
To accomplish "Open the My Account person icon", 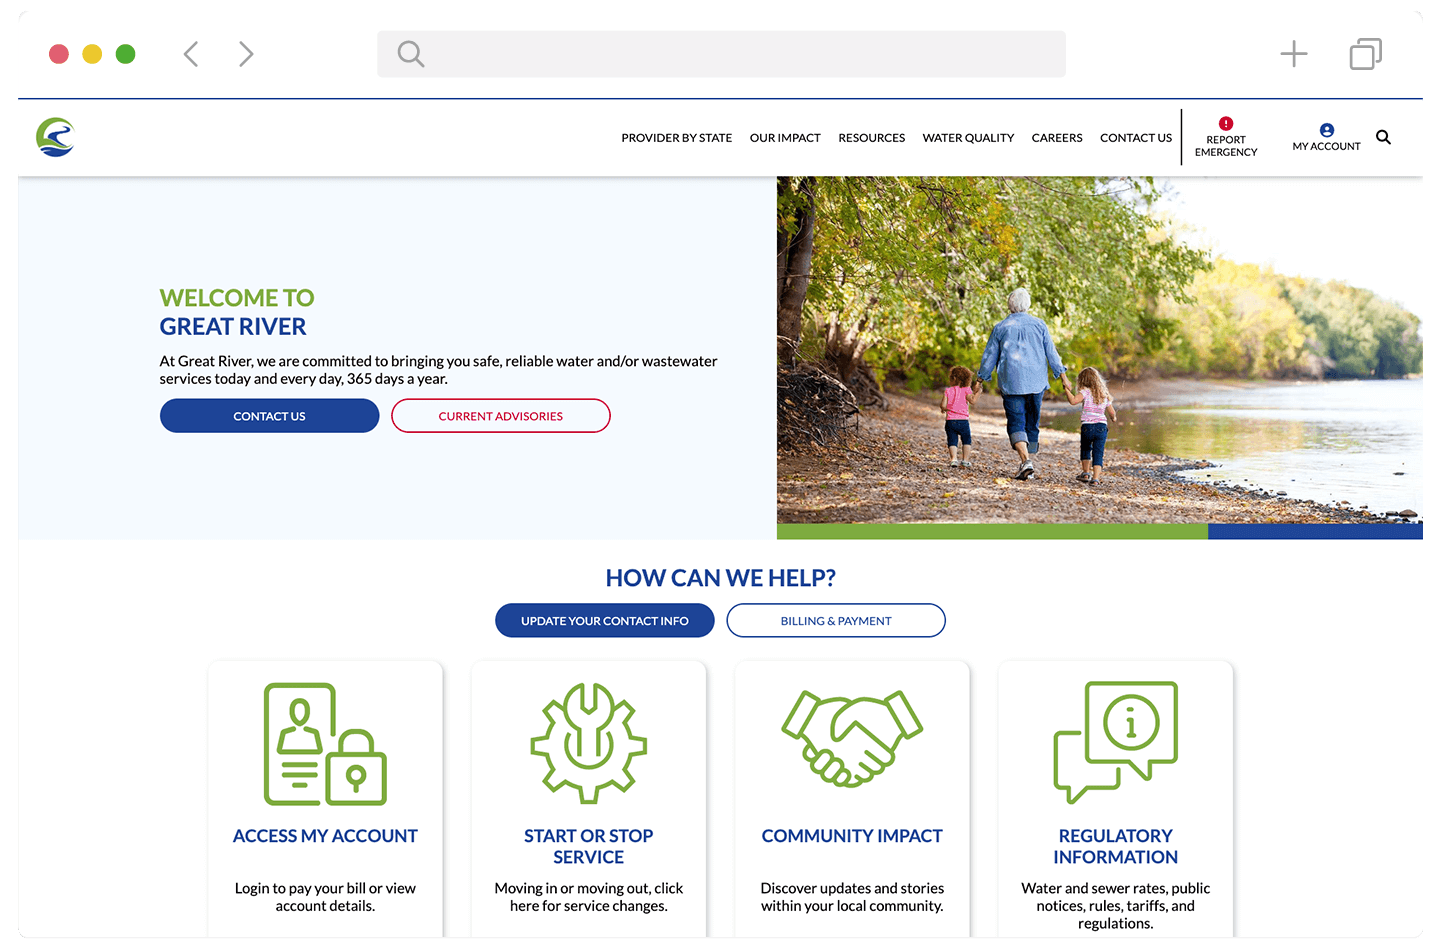I will tap(1327, 129).
